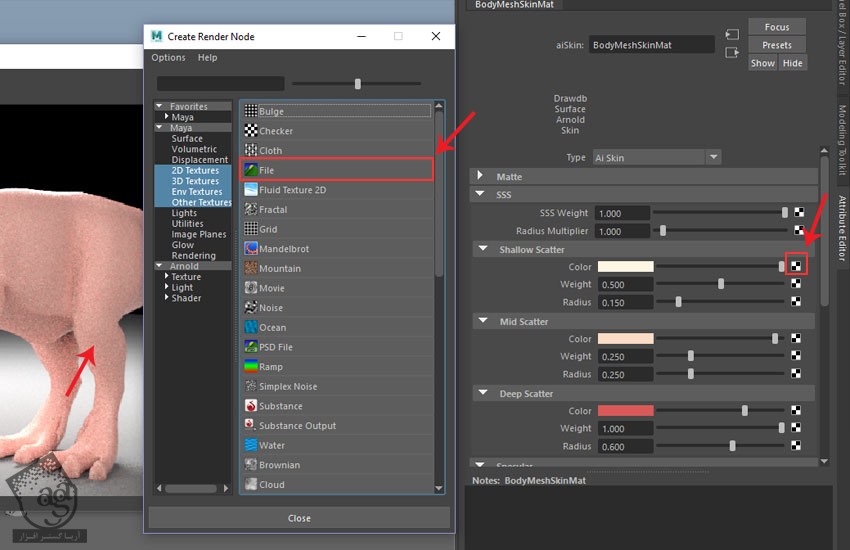
Task: Pick the Ramp texture node
Action: (336, 366)
